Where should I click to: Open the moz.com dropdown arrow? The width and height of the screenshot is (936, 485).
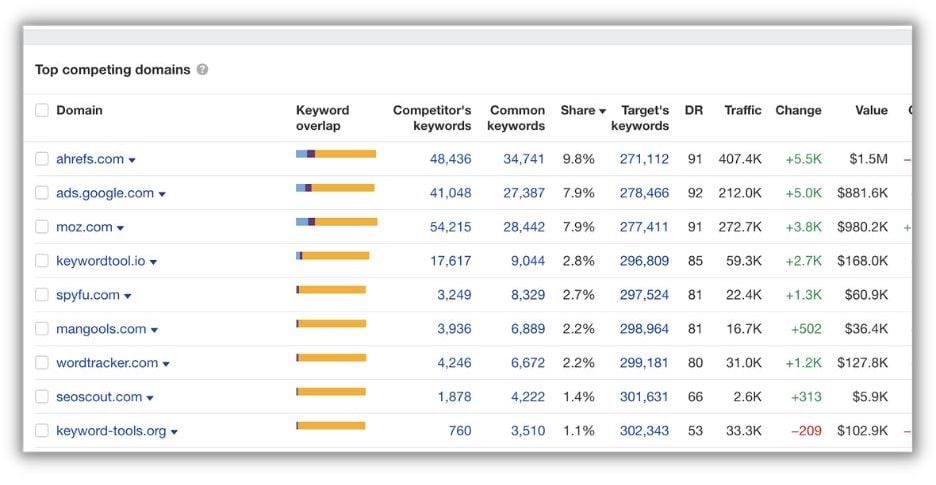click(x=120, y=228)
